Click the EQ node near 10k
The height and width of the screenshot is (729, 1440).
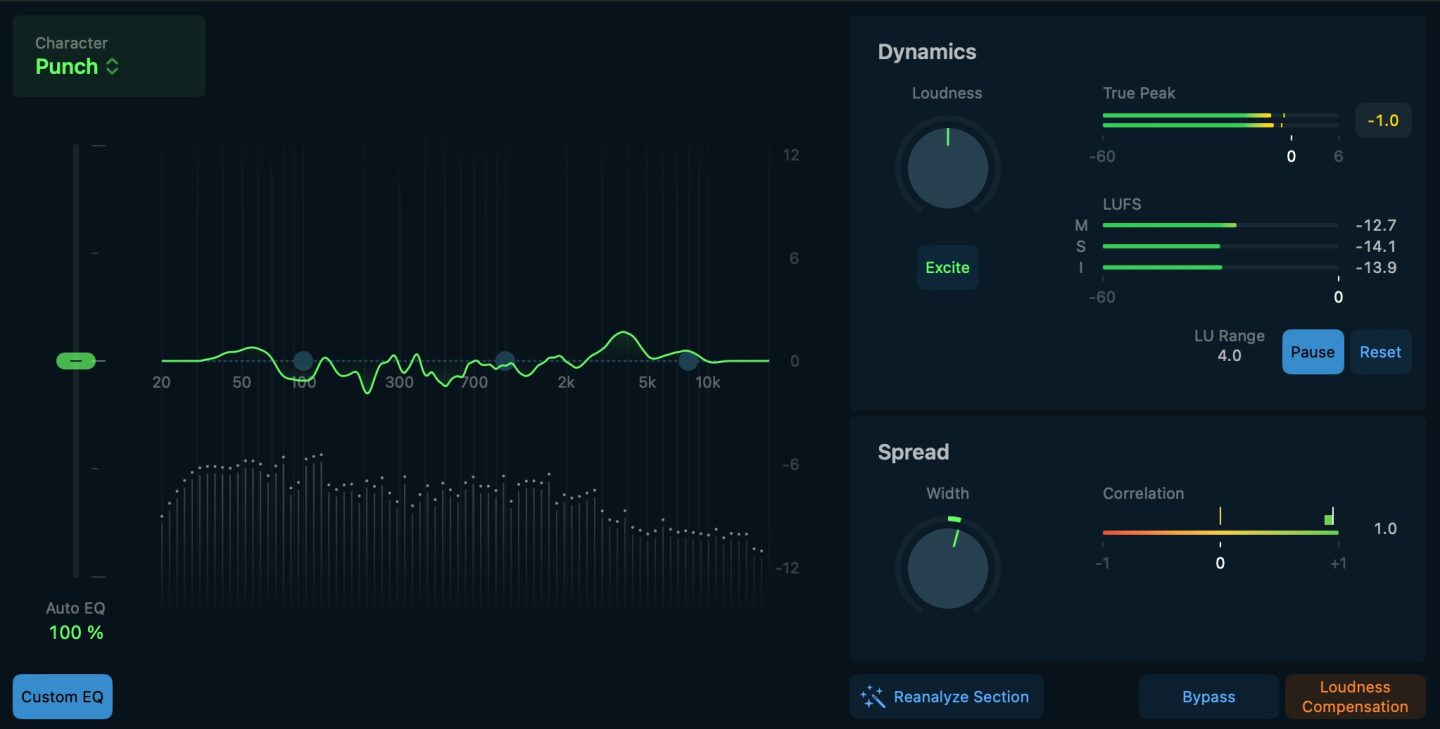point(687,361)
